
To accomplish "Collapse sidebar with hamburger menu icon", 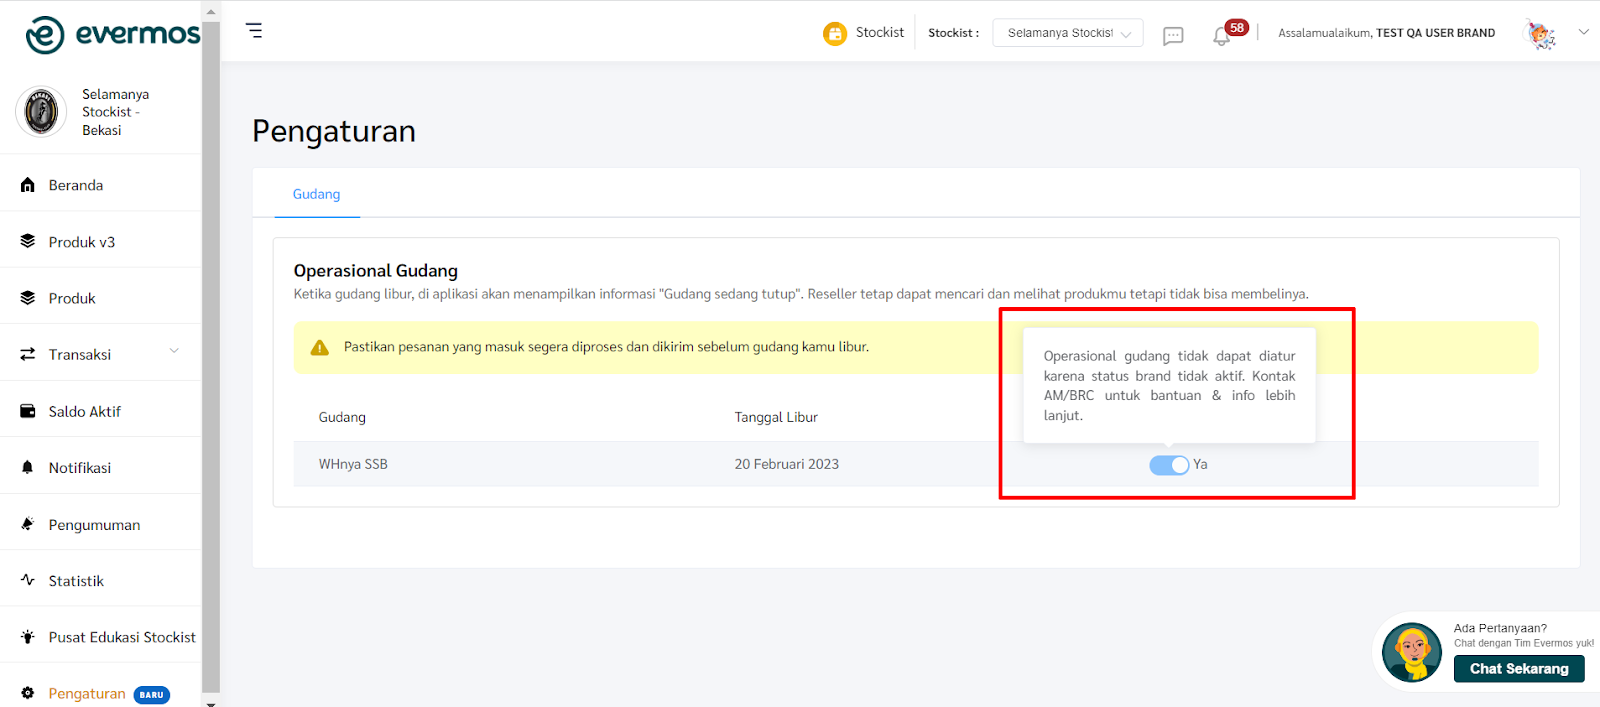I will (254, 31).
